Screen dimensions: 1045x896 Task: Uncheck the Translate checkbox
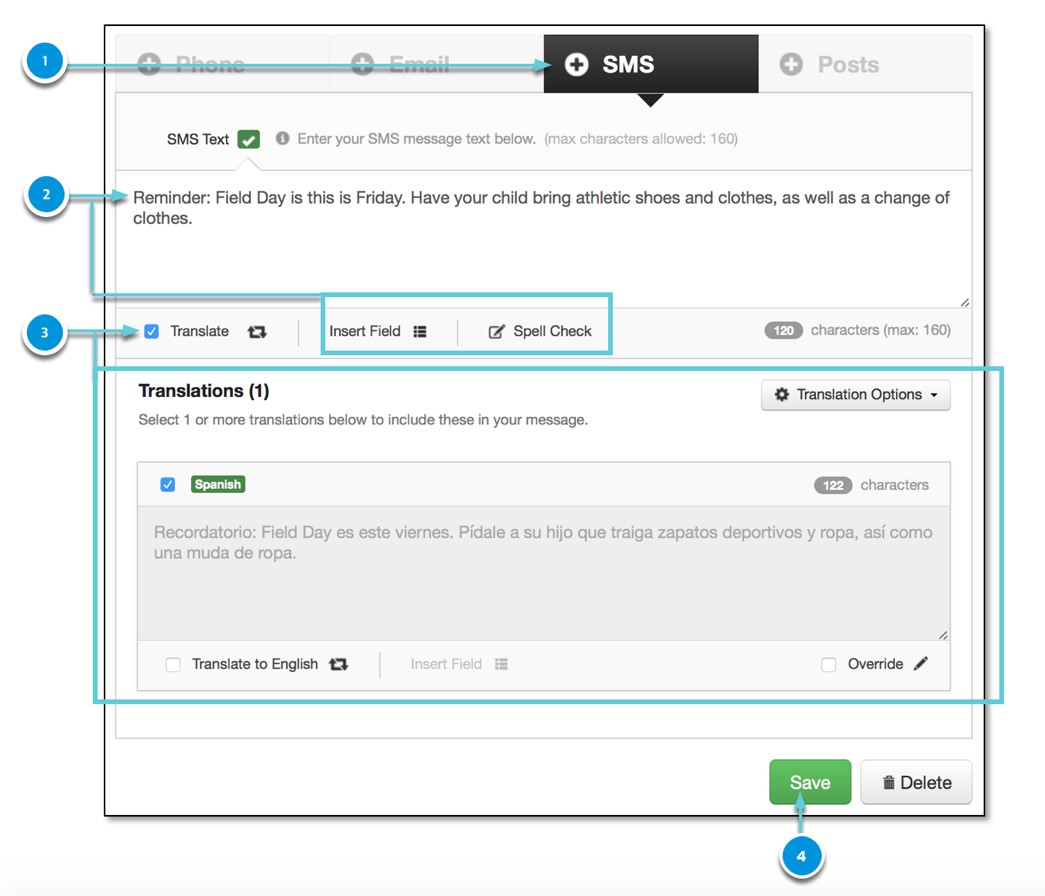(152, 331)
